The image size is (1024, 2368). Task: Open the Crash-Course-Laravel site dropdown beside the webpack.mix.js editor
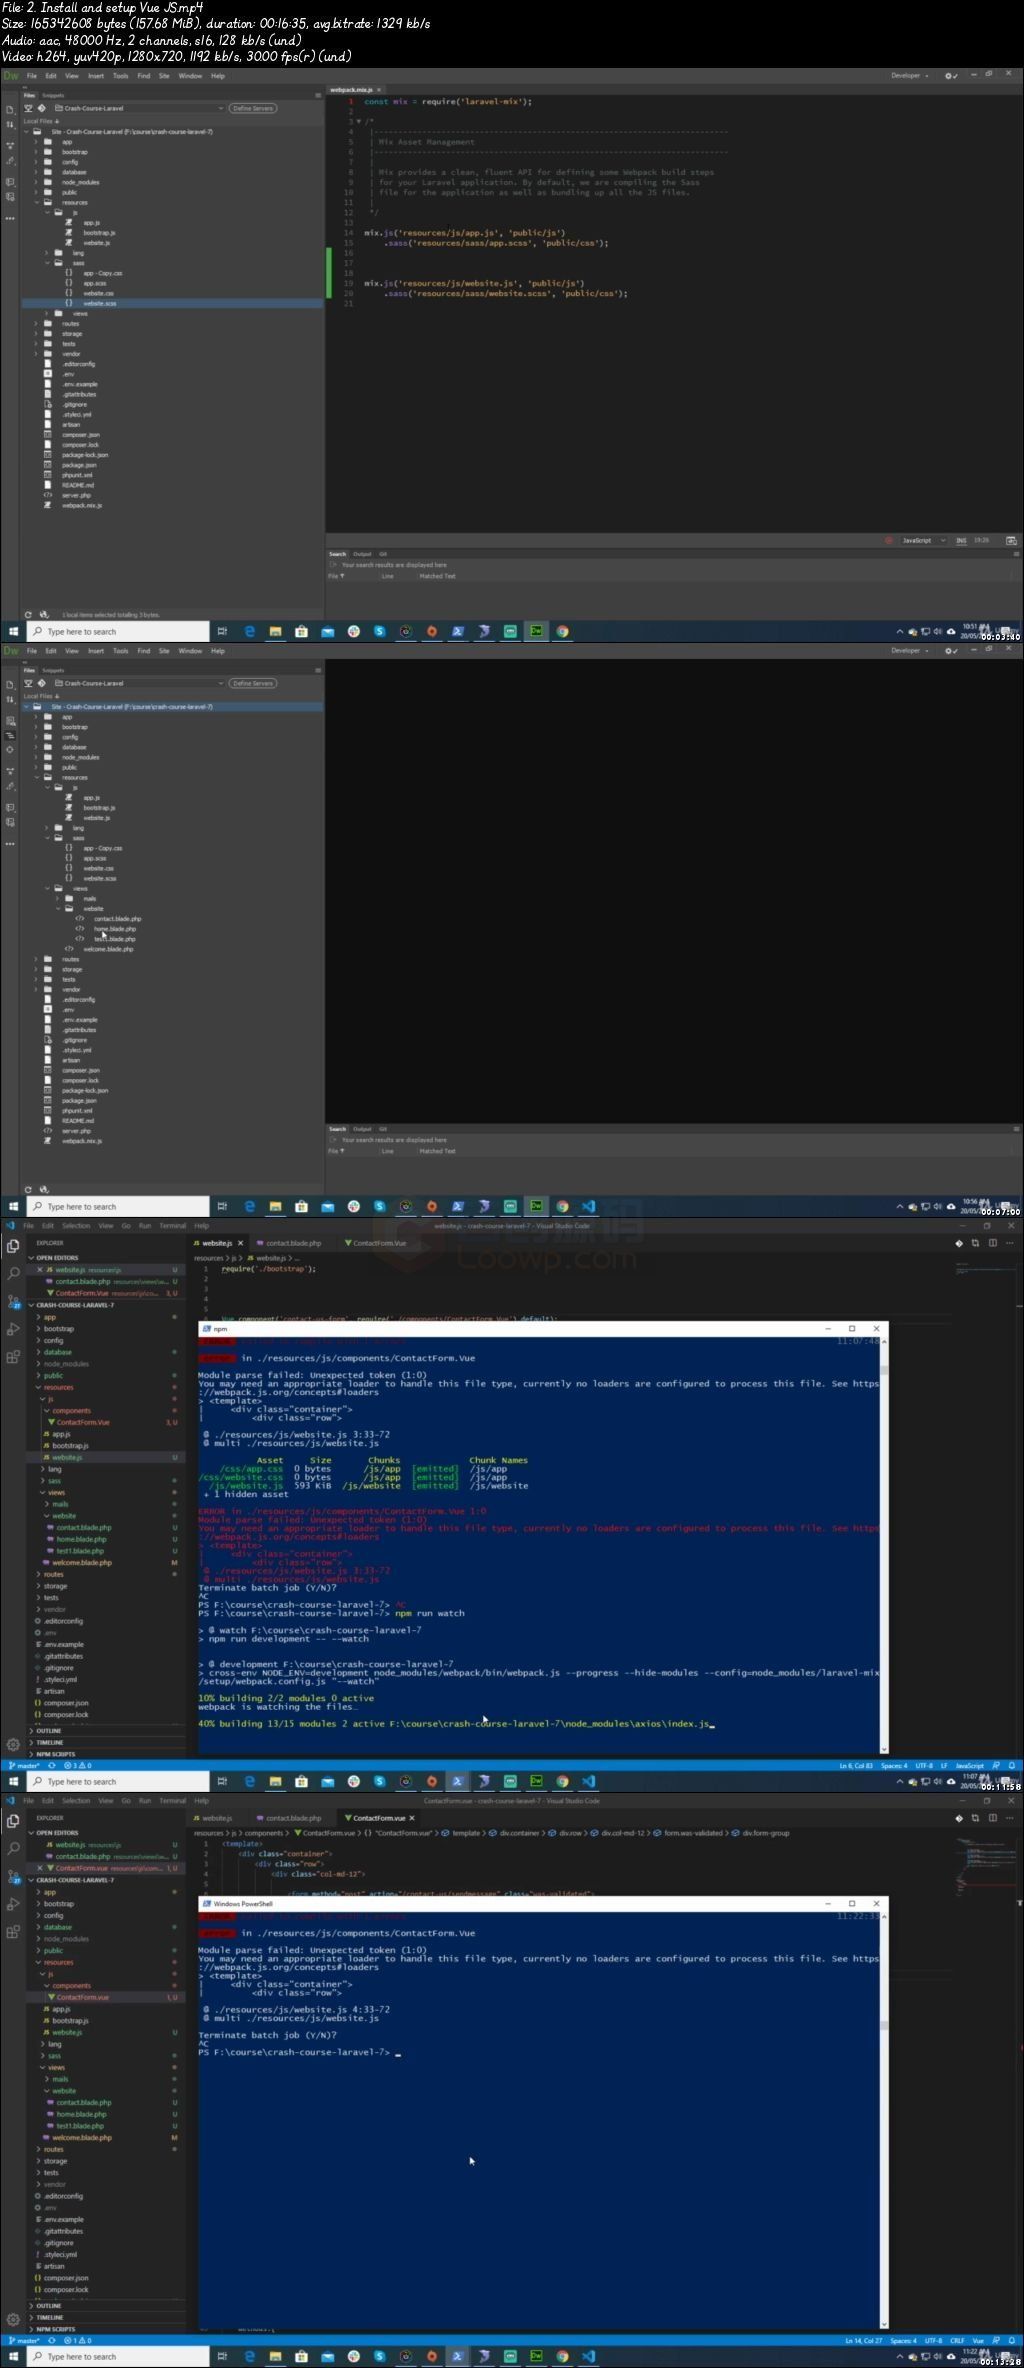coord(139,108)
